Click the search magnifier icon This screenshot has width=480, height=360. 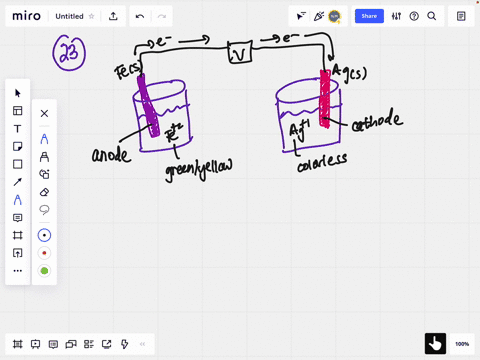(x=432, y=16)
